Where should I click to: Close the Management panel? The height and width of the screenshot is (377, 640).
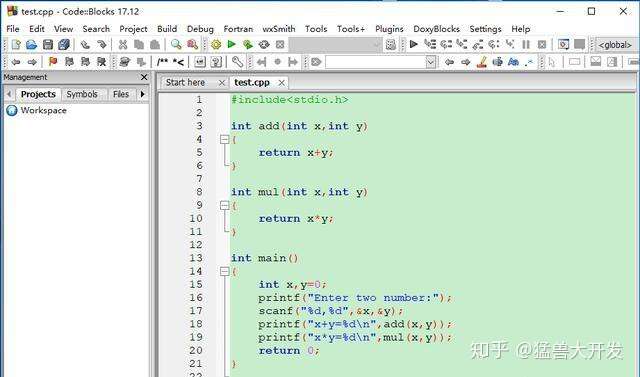click(x=144, y=77)
